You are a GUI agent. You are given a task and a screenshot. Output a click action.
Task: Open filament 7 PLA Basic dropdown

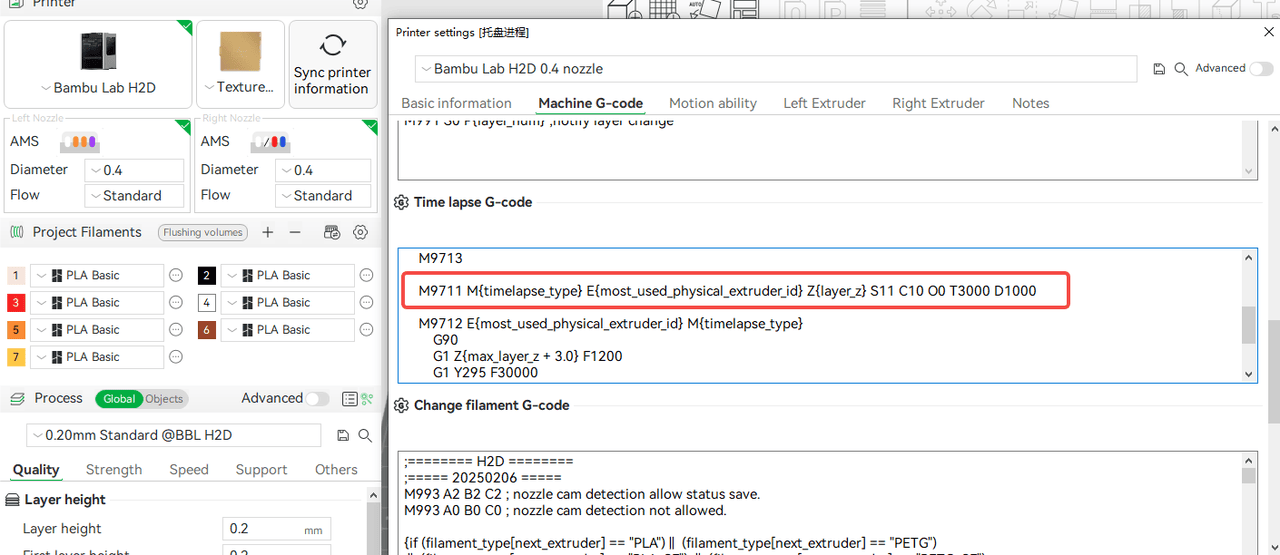(x=97, y=357)
